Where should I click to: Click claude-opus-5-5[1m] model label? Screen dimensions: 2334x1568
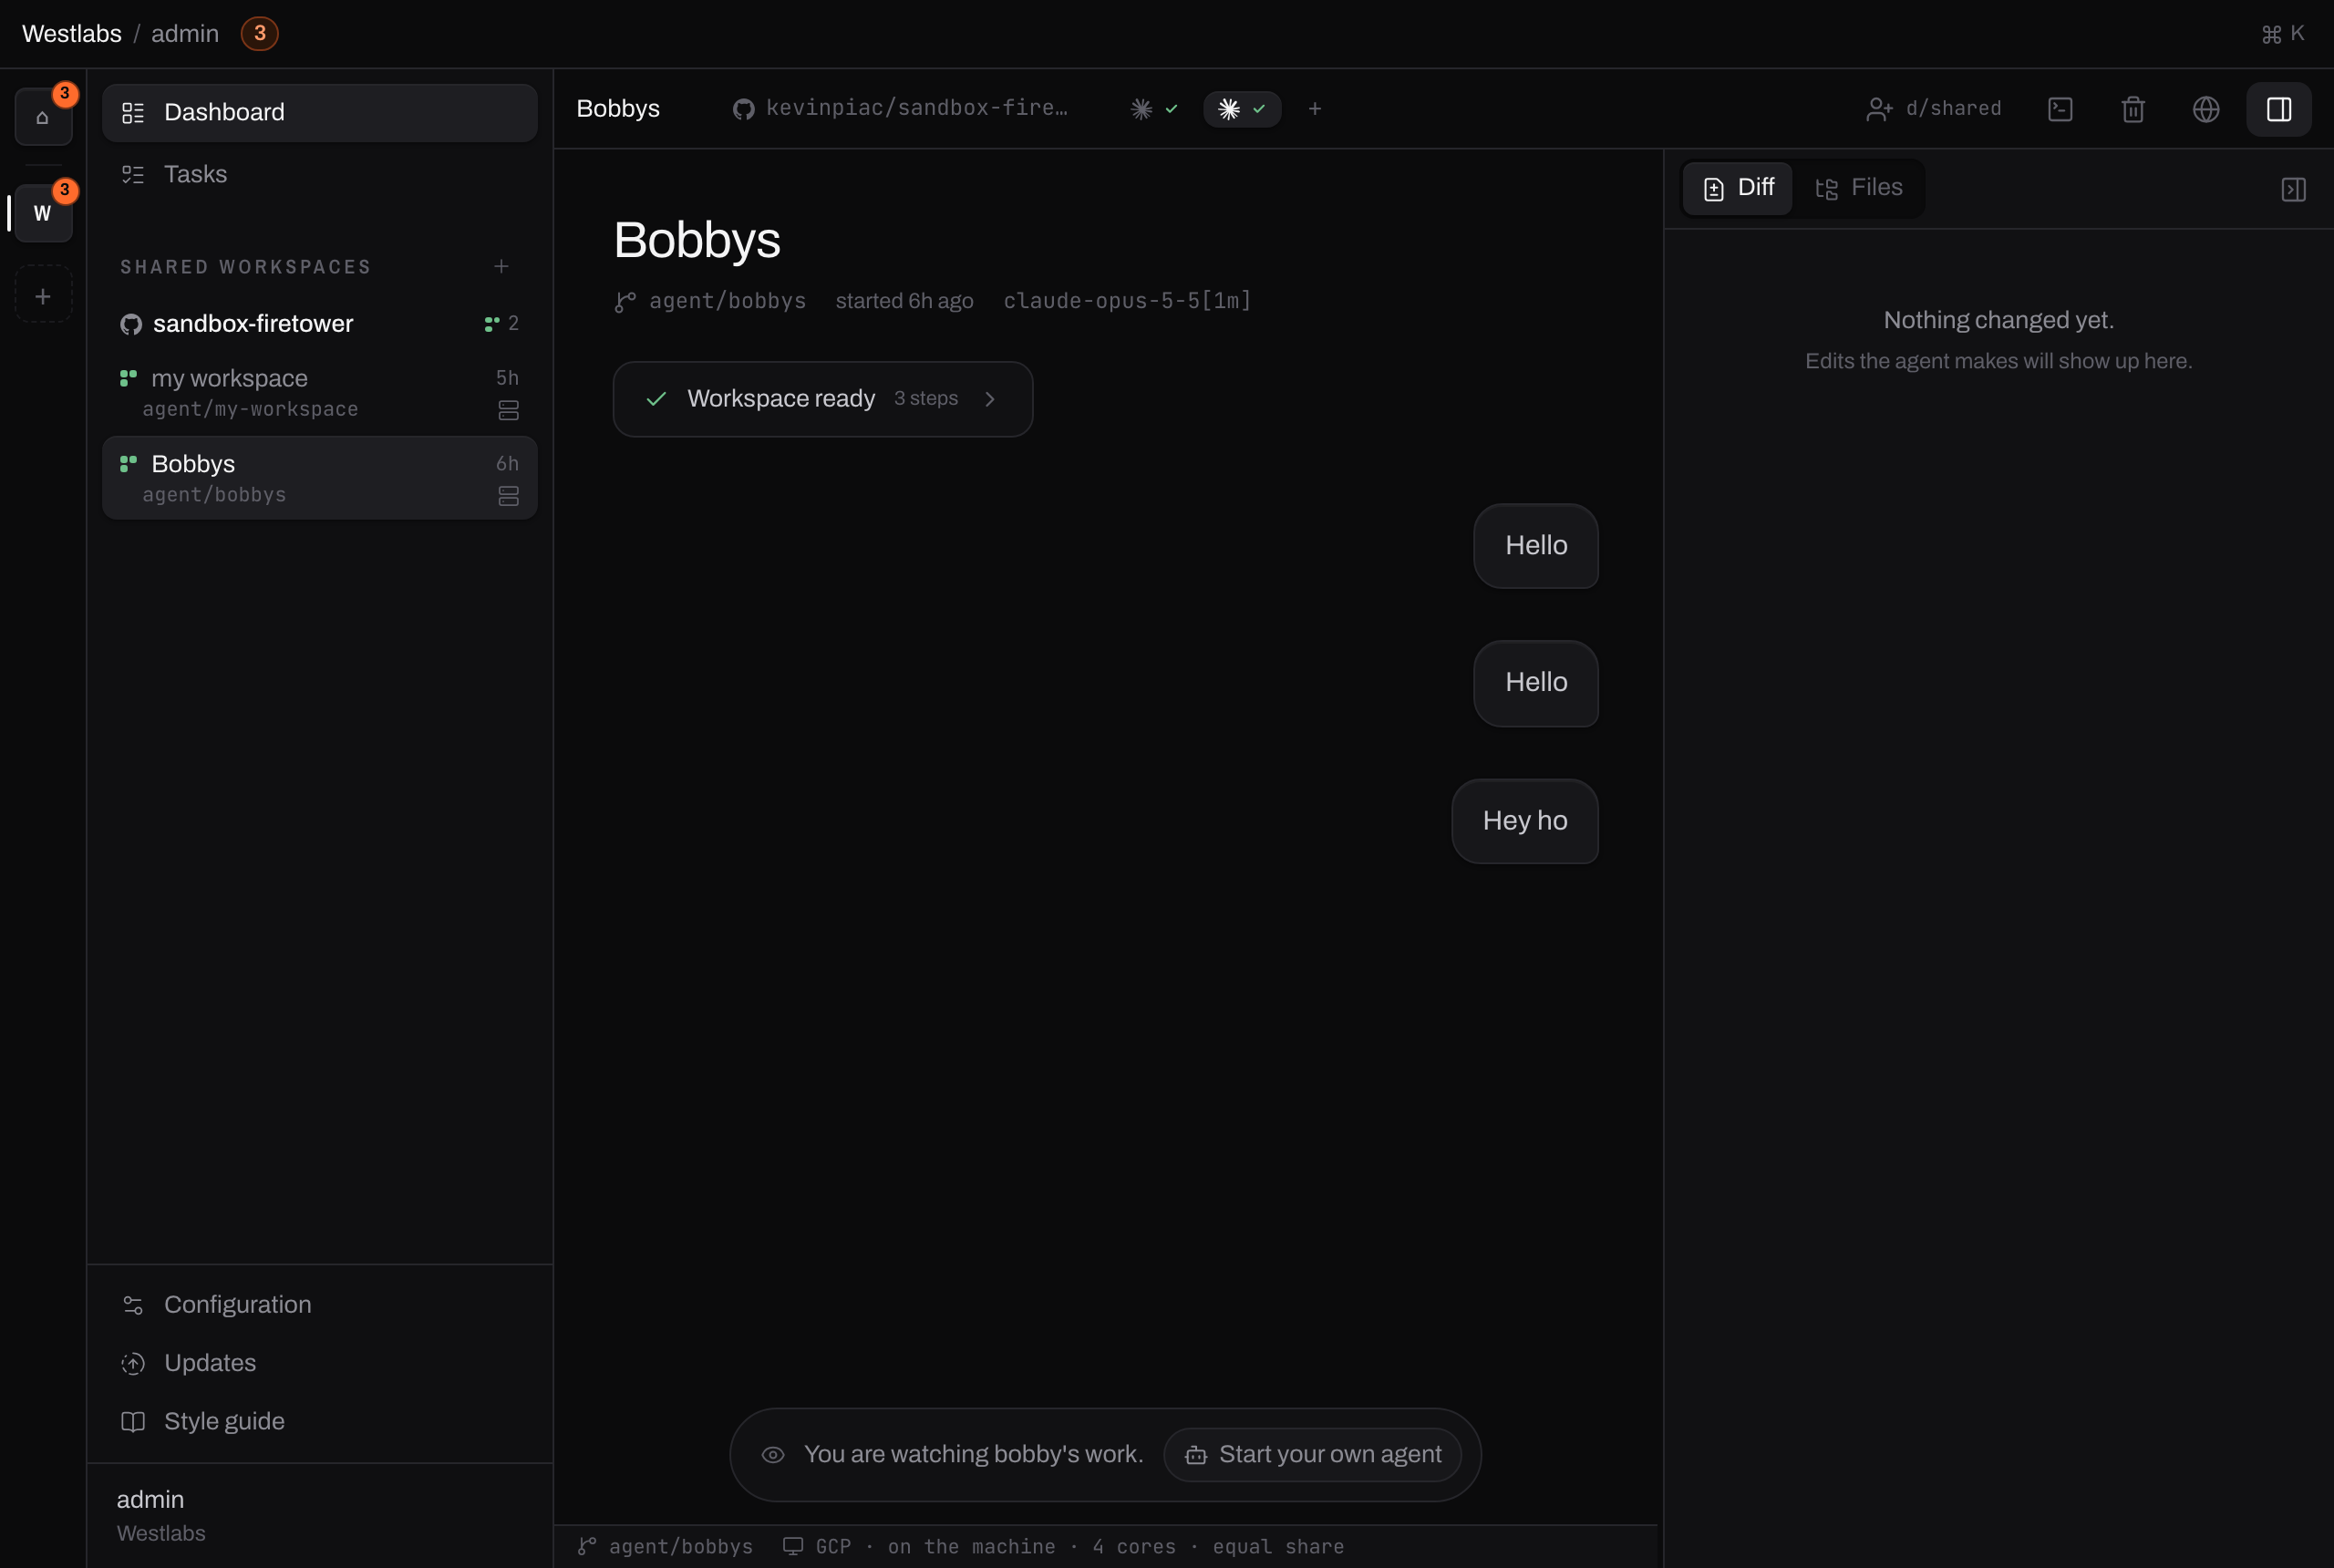click(x=1127, y=301)
